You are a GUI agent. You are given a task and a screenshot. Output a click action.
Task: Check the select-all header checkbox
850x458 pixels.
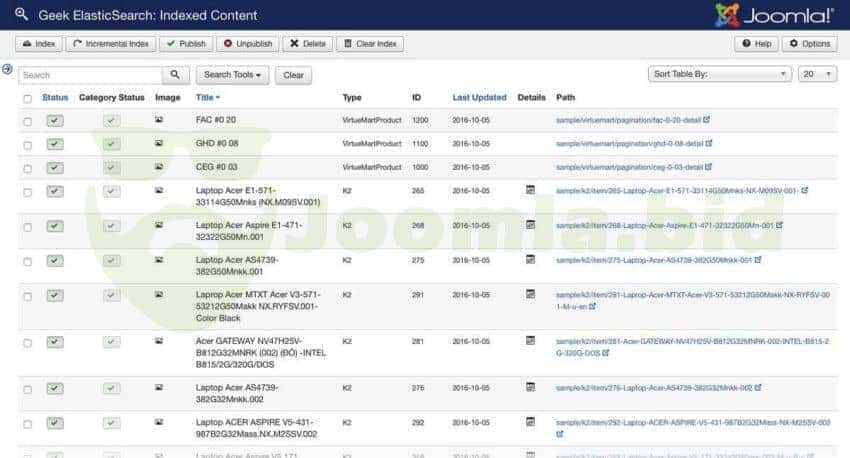click(x=28, y=99)
